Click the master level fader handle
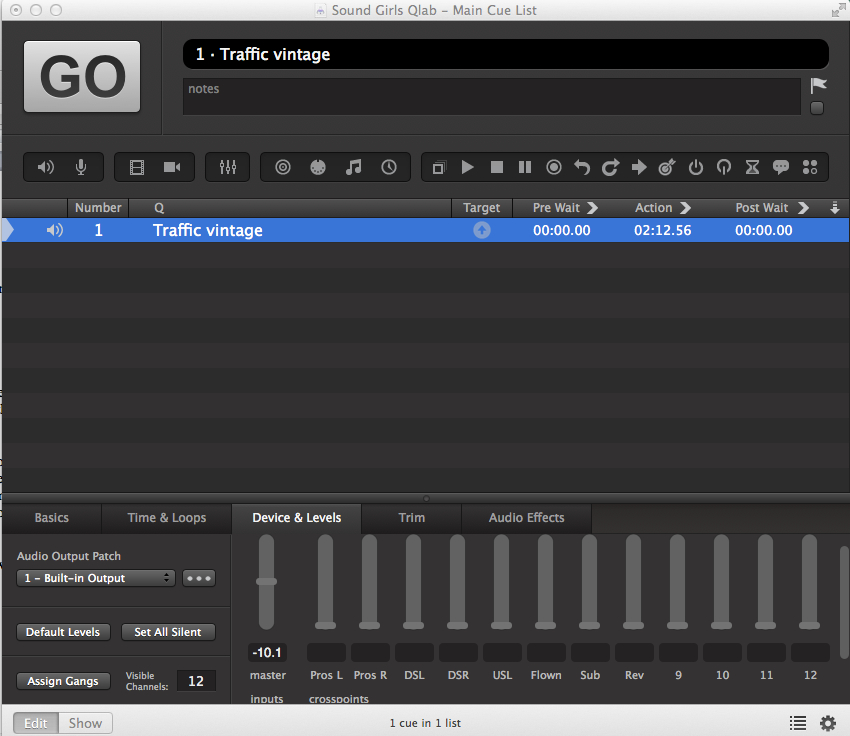This screenshot has width=850, height=736. point(266,581)
